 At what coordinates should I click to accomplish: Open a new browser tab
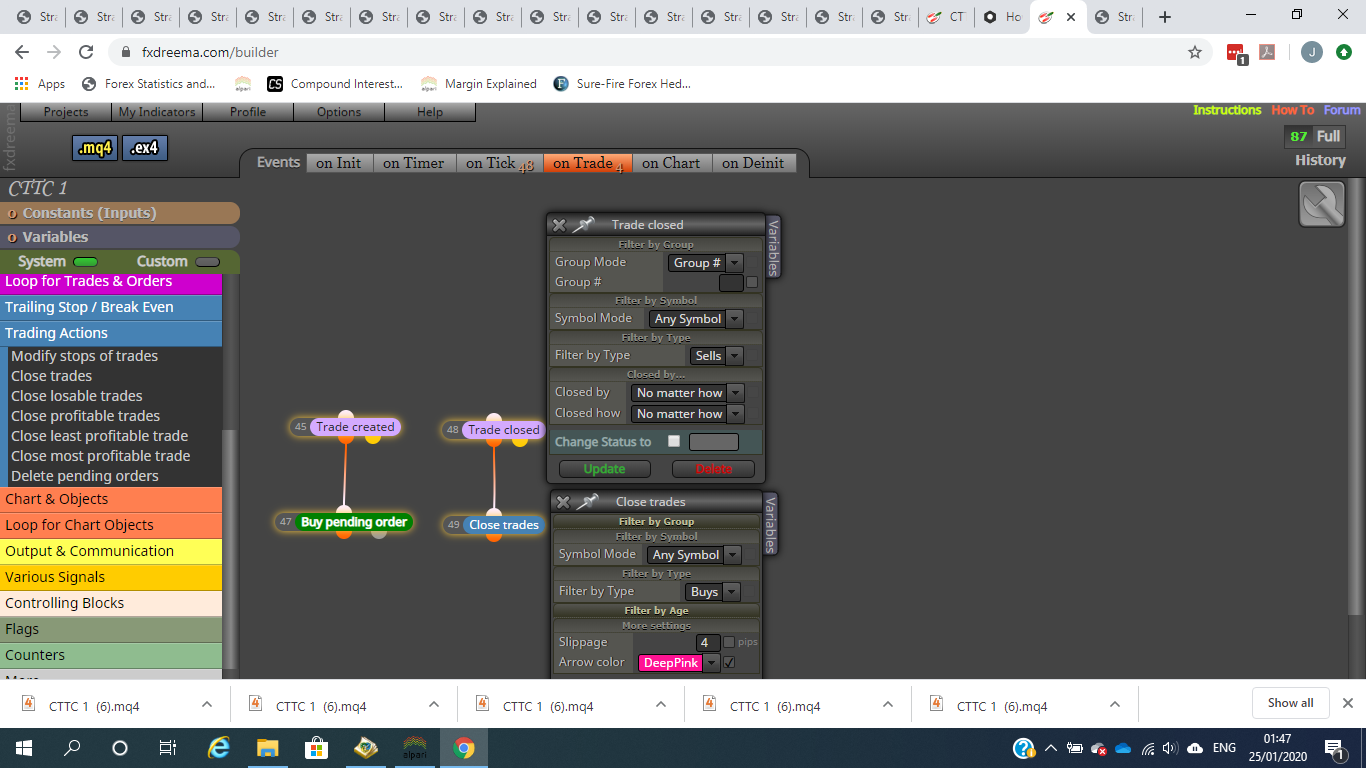[1165, 17]
